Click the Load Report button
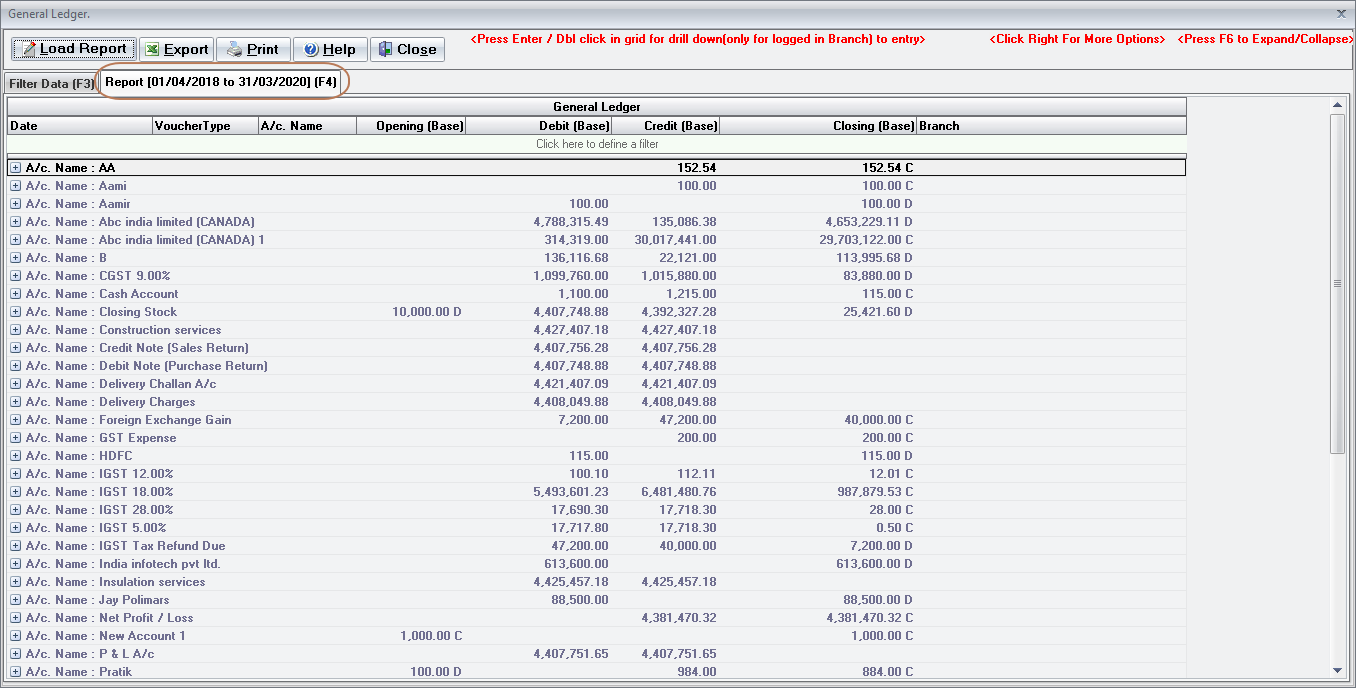The image size is (1356, 688). 74,49
